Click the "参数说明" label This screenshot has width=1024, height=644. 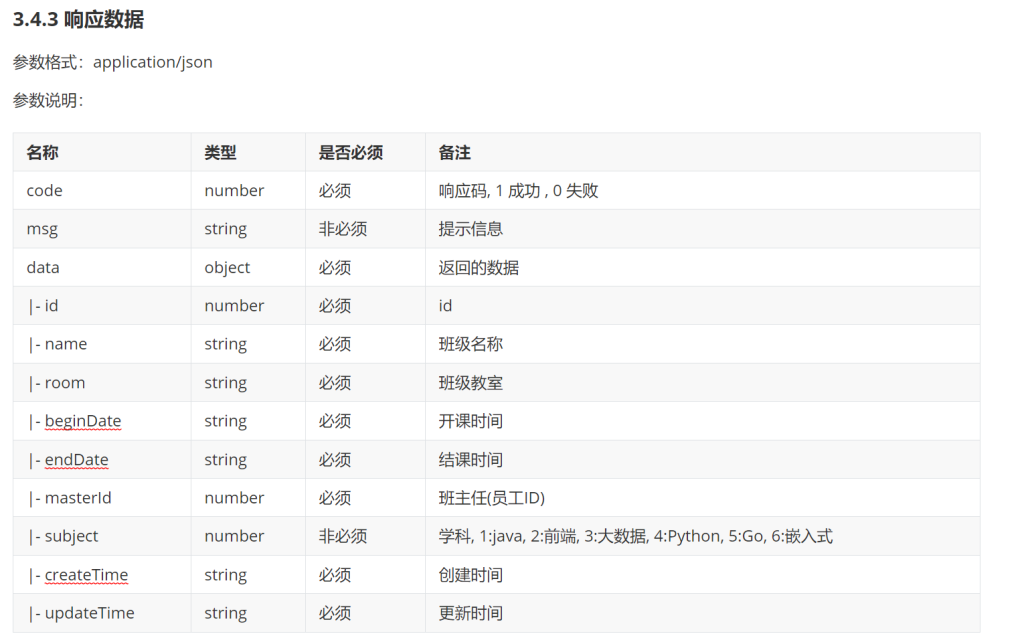click(46, 100)
